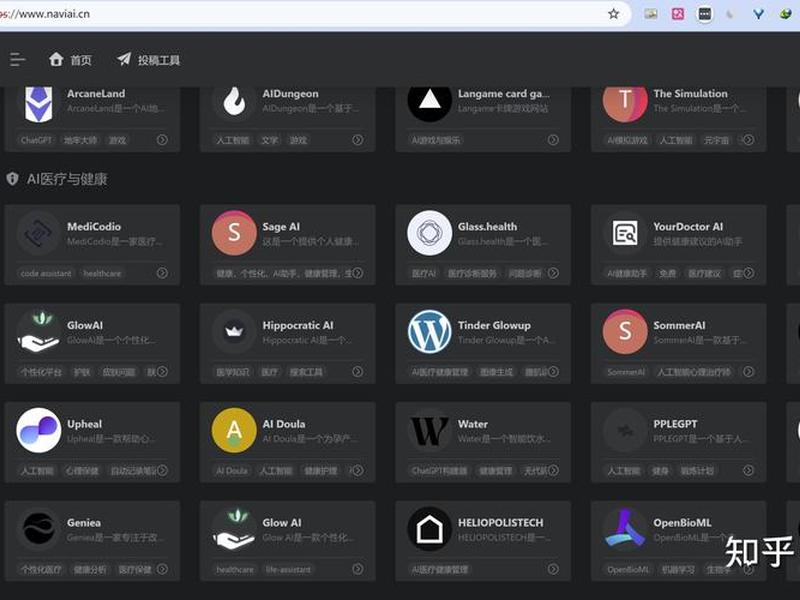Image resolution: width=800 pixels, height=600 pixels.
Task: Click the arrow button on HELIOPOLISTECH card
Action: point(553,568)
